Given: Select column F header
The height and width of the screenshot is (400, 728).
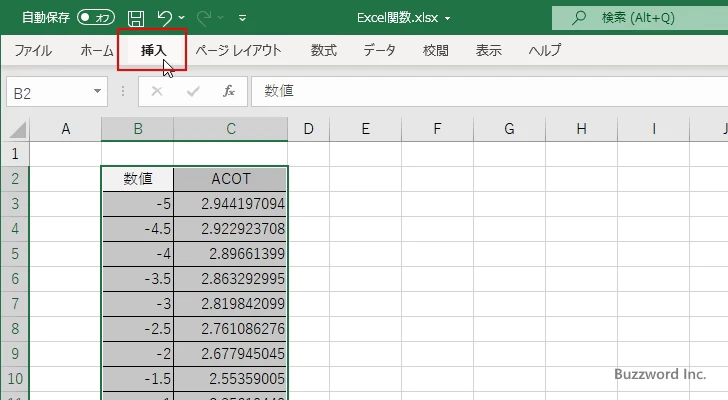Looking at the screenshot, I should (437, 129).
